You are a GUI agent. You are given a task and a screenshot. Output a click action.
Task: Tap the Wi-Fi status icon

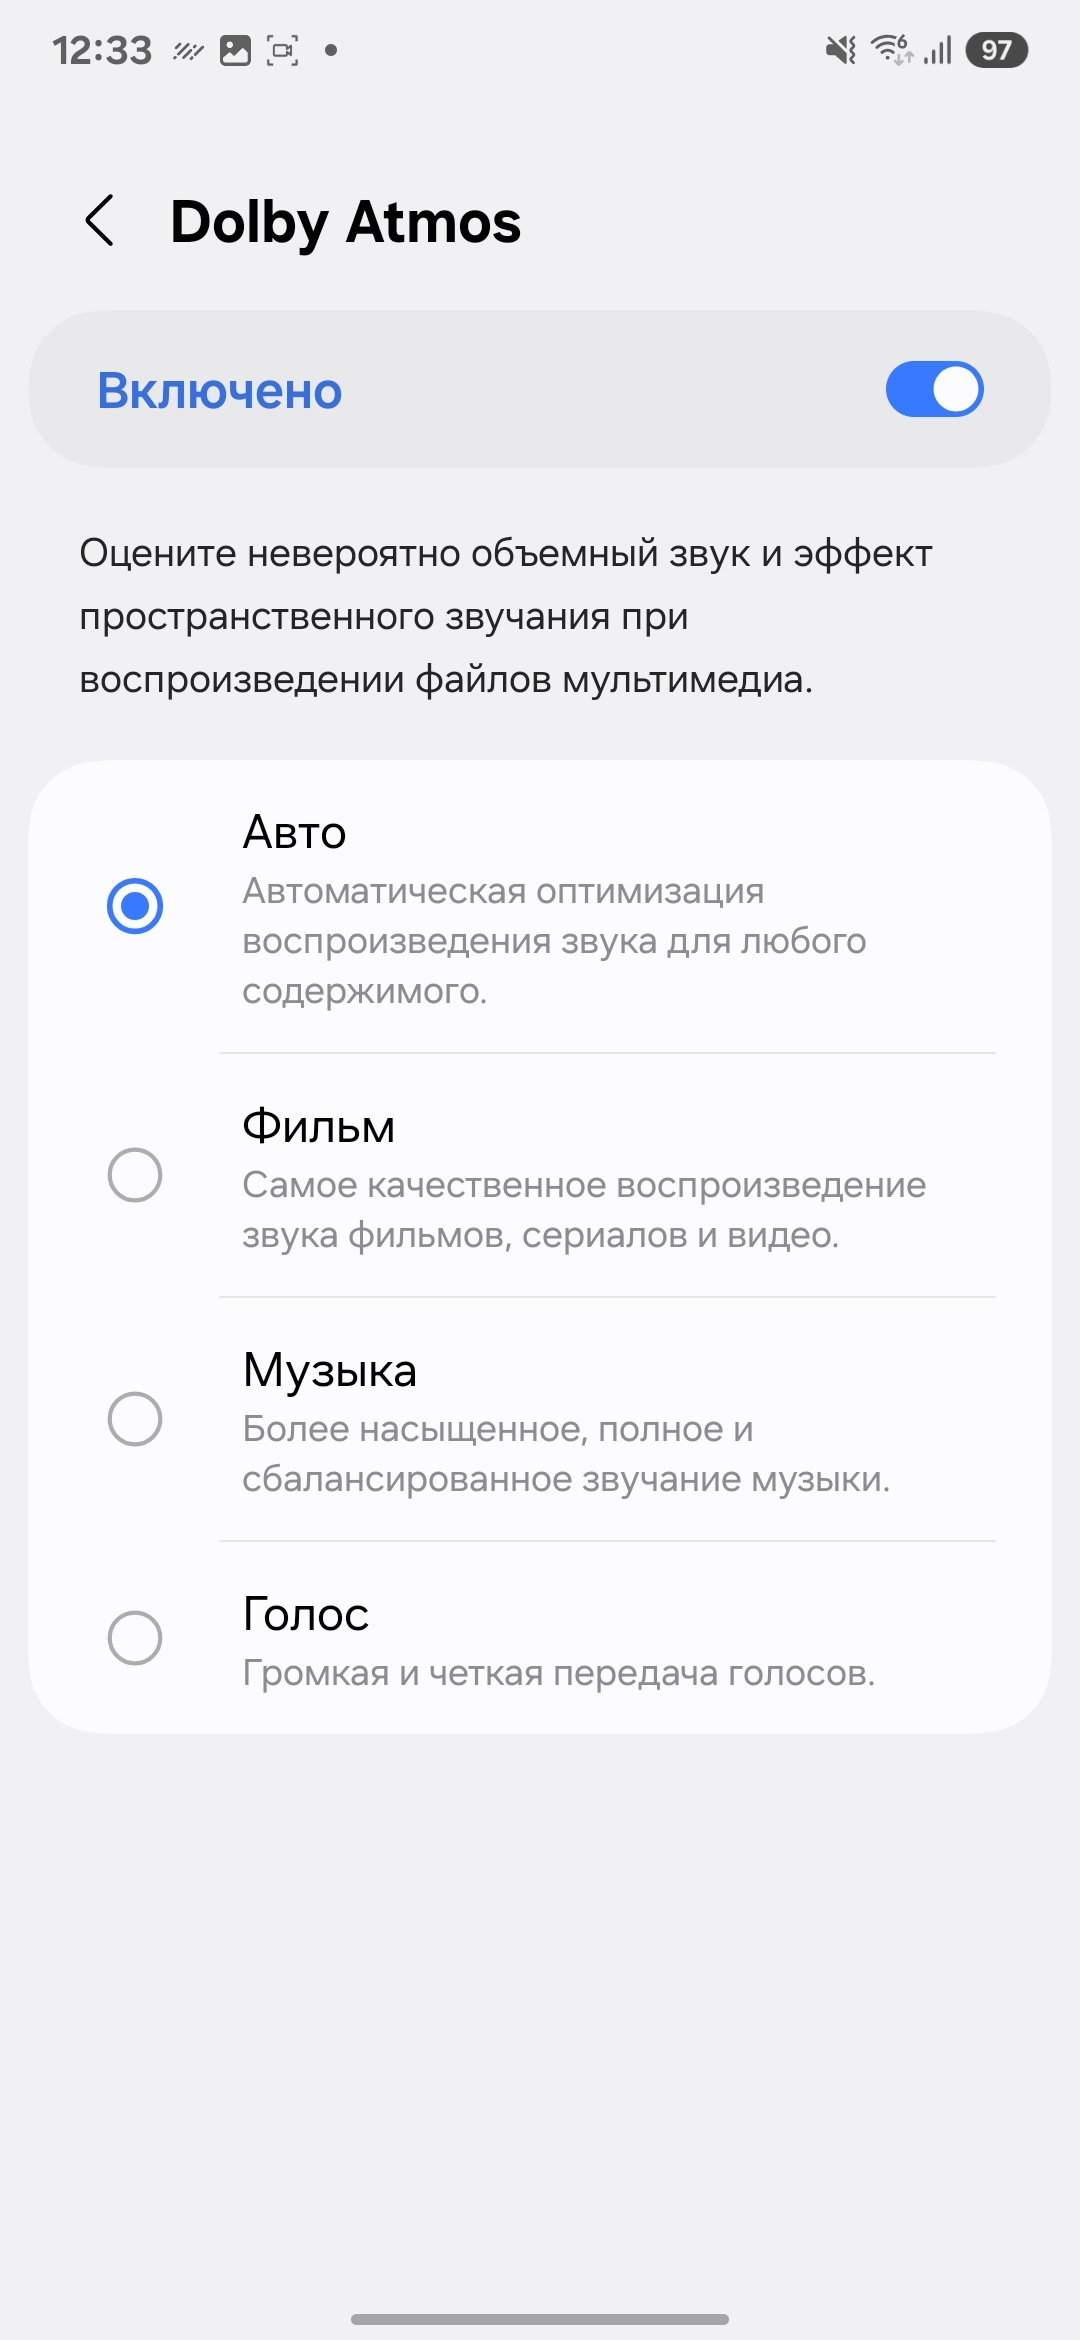tap(891, 49)
